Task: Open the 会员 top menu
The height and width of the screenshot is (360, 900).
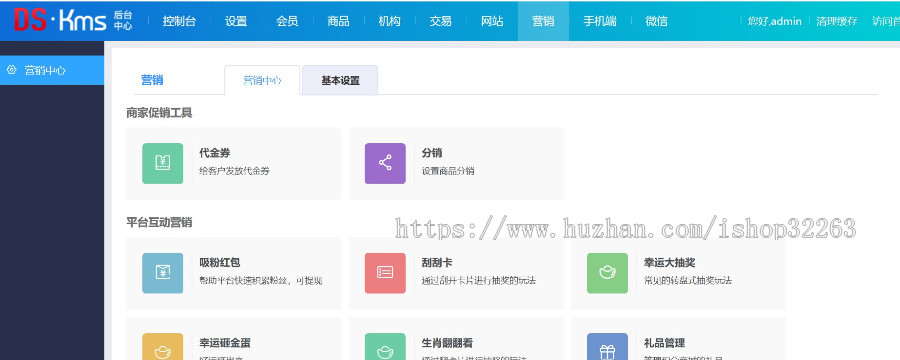Action: (287, 21)
